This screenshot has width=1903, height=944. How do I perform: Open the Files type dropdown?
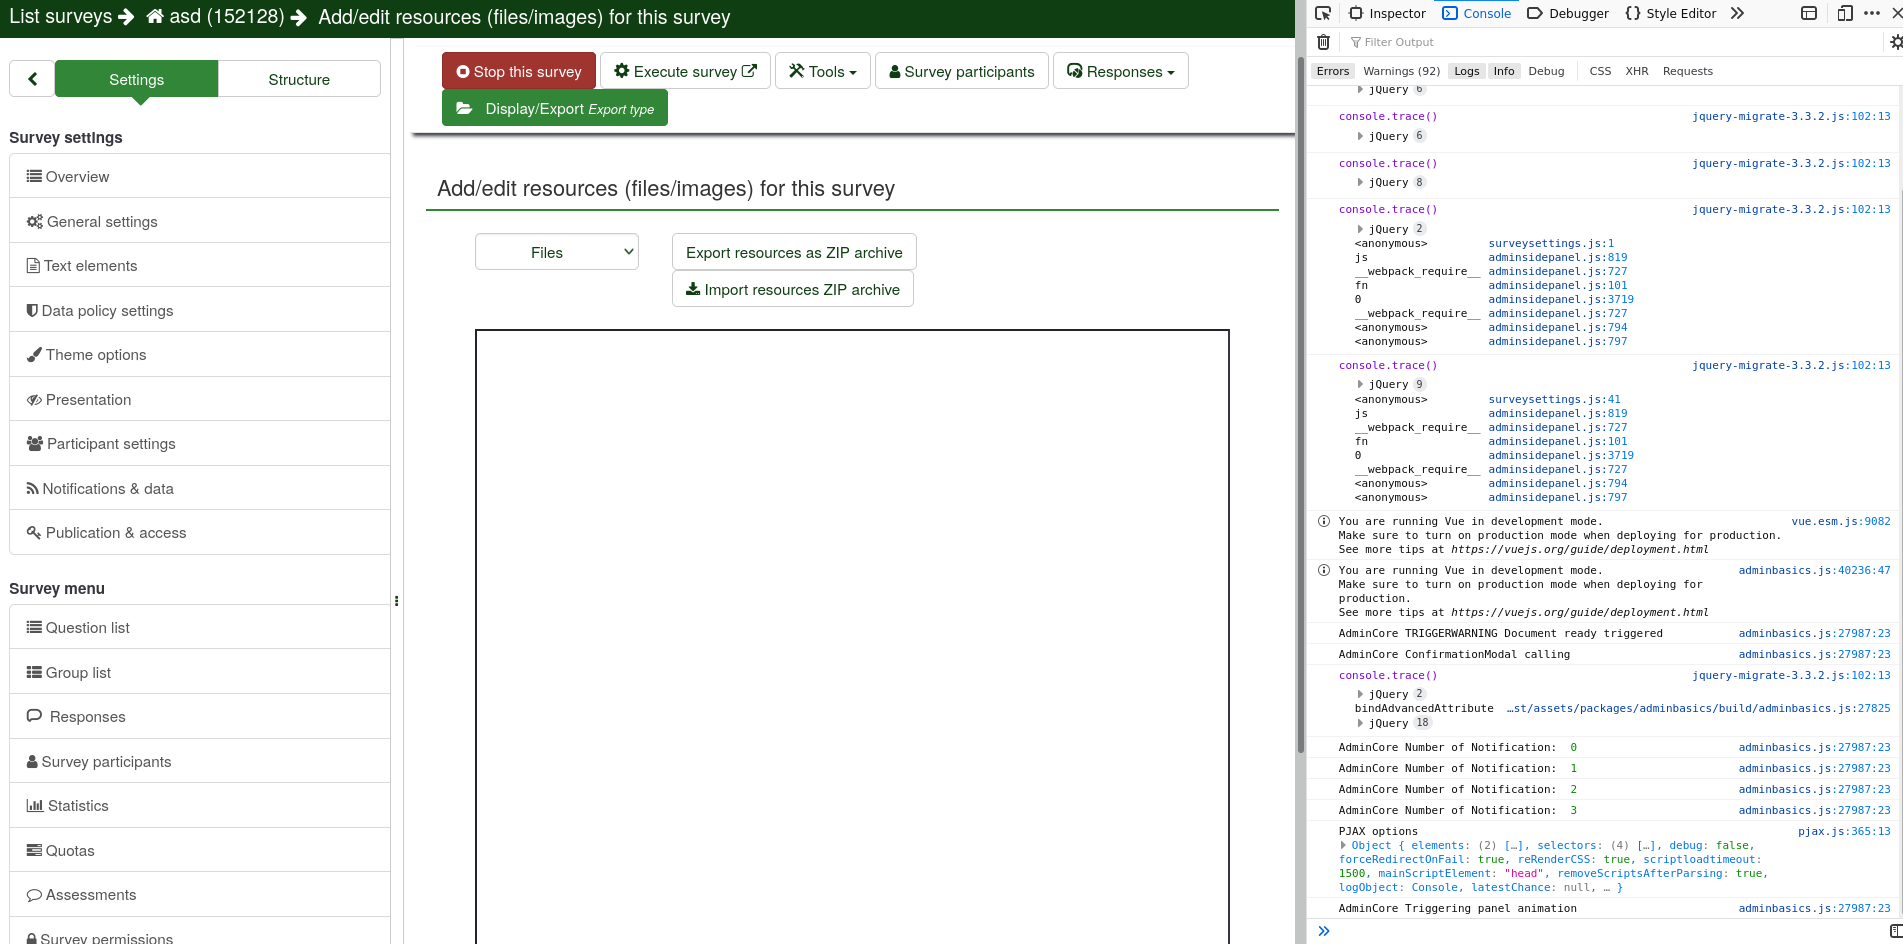click(x=557, y=252)
